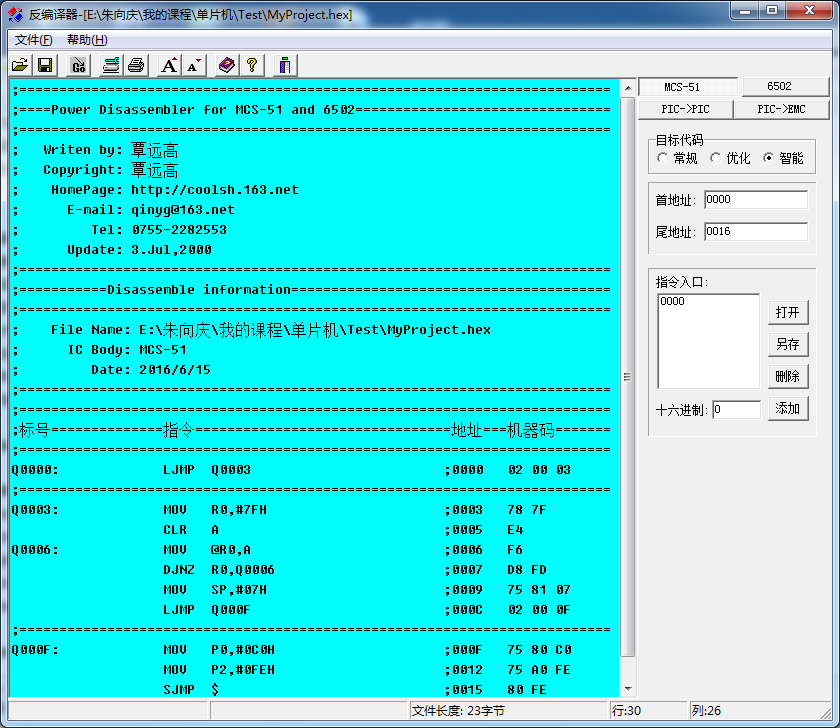
Task: Select the 优化 radio button
Action: (x=716, y=158)
